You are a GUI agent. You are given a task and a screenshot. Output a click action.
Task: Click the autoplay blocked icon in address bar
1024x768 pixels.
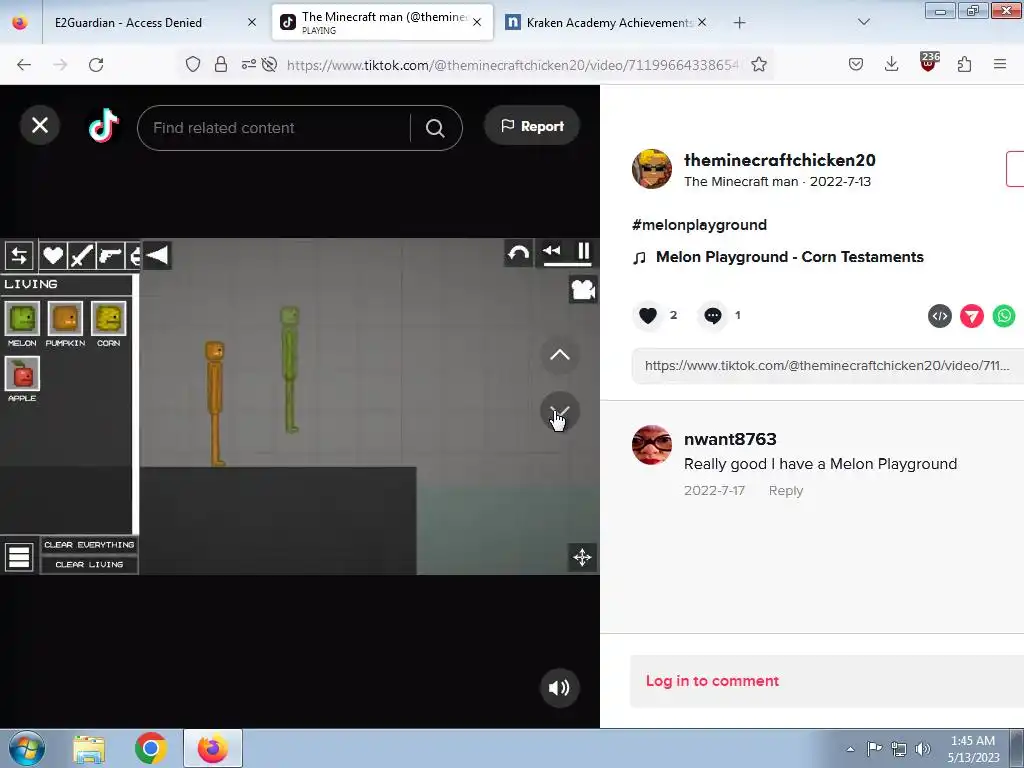click(x=269, y=65)
